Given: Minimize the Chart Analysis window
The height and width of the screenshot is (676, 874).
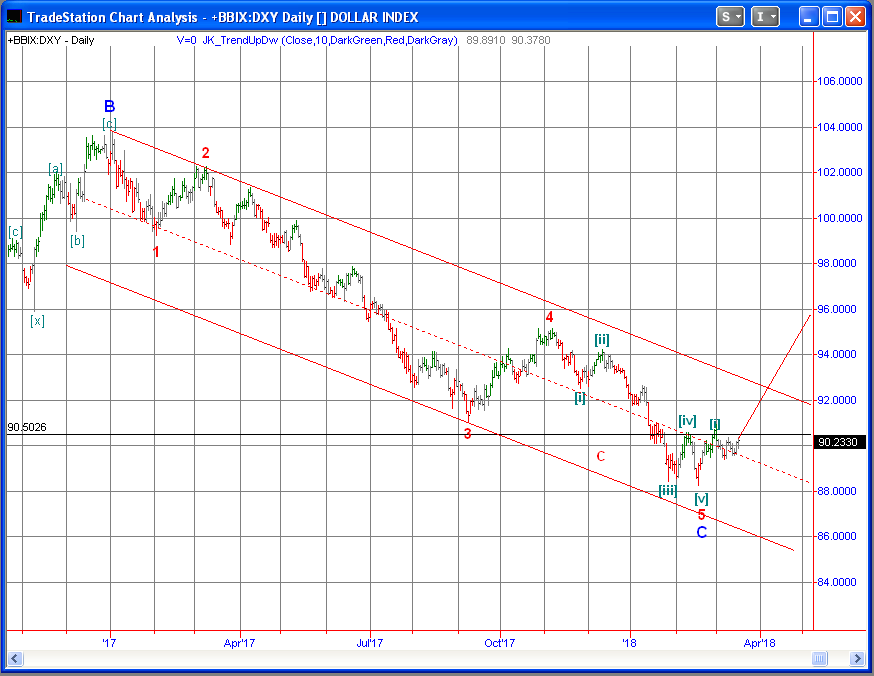Looking at the screenshot, I should (808, 17).
